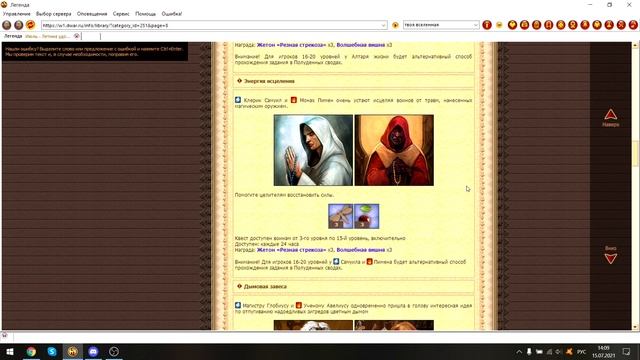Open Волшебная вишня link under Энергия исцеления quest

point(360,250)
